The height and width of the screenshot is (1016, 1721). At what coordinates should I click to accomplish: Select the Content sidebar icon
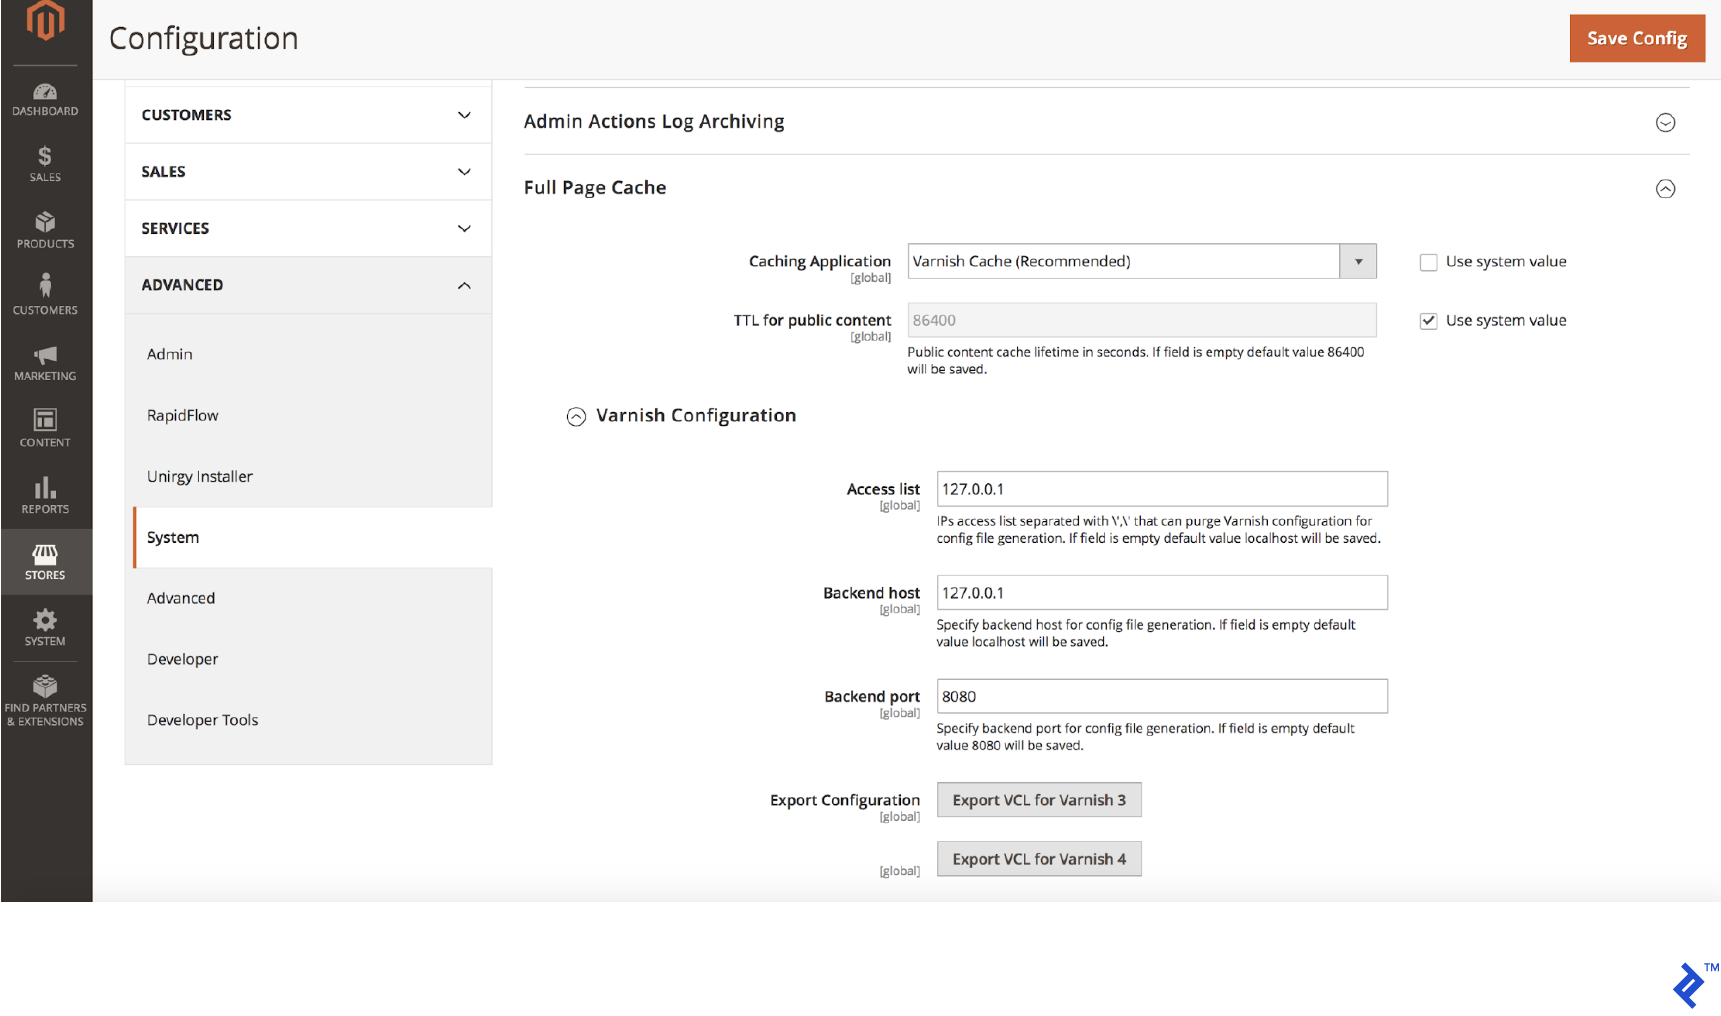pos(45,428)
